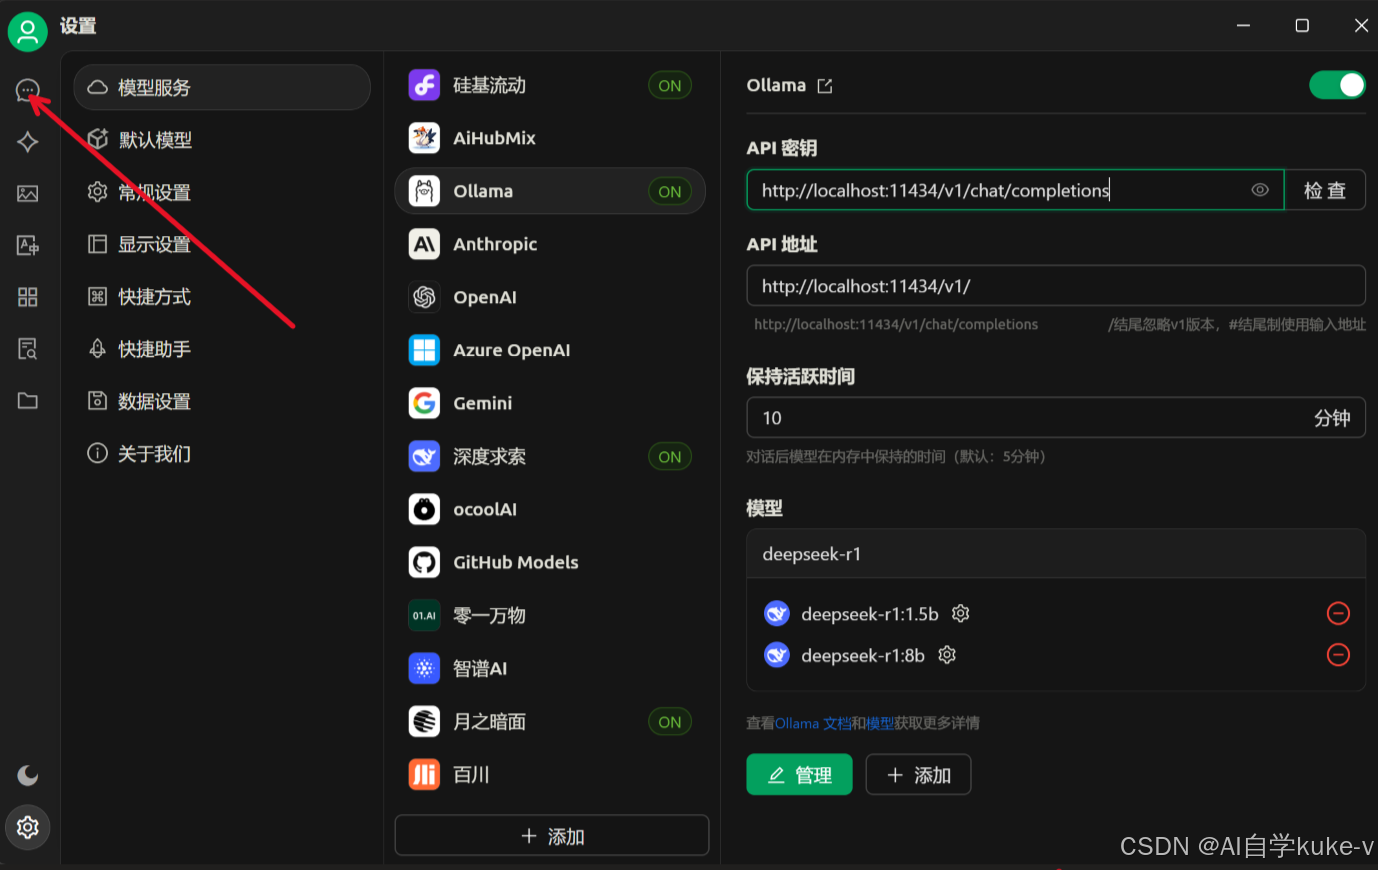The image size is (1378, 870).
Task: Select the ocoolAI provider
Action: coord(550,509)
